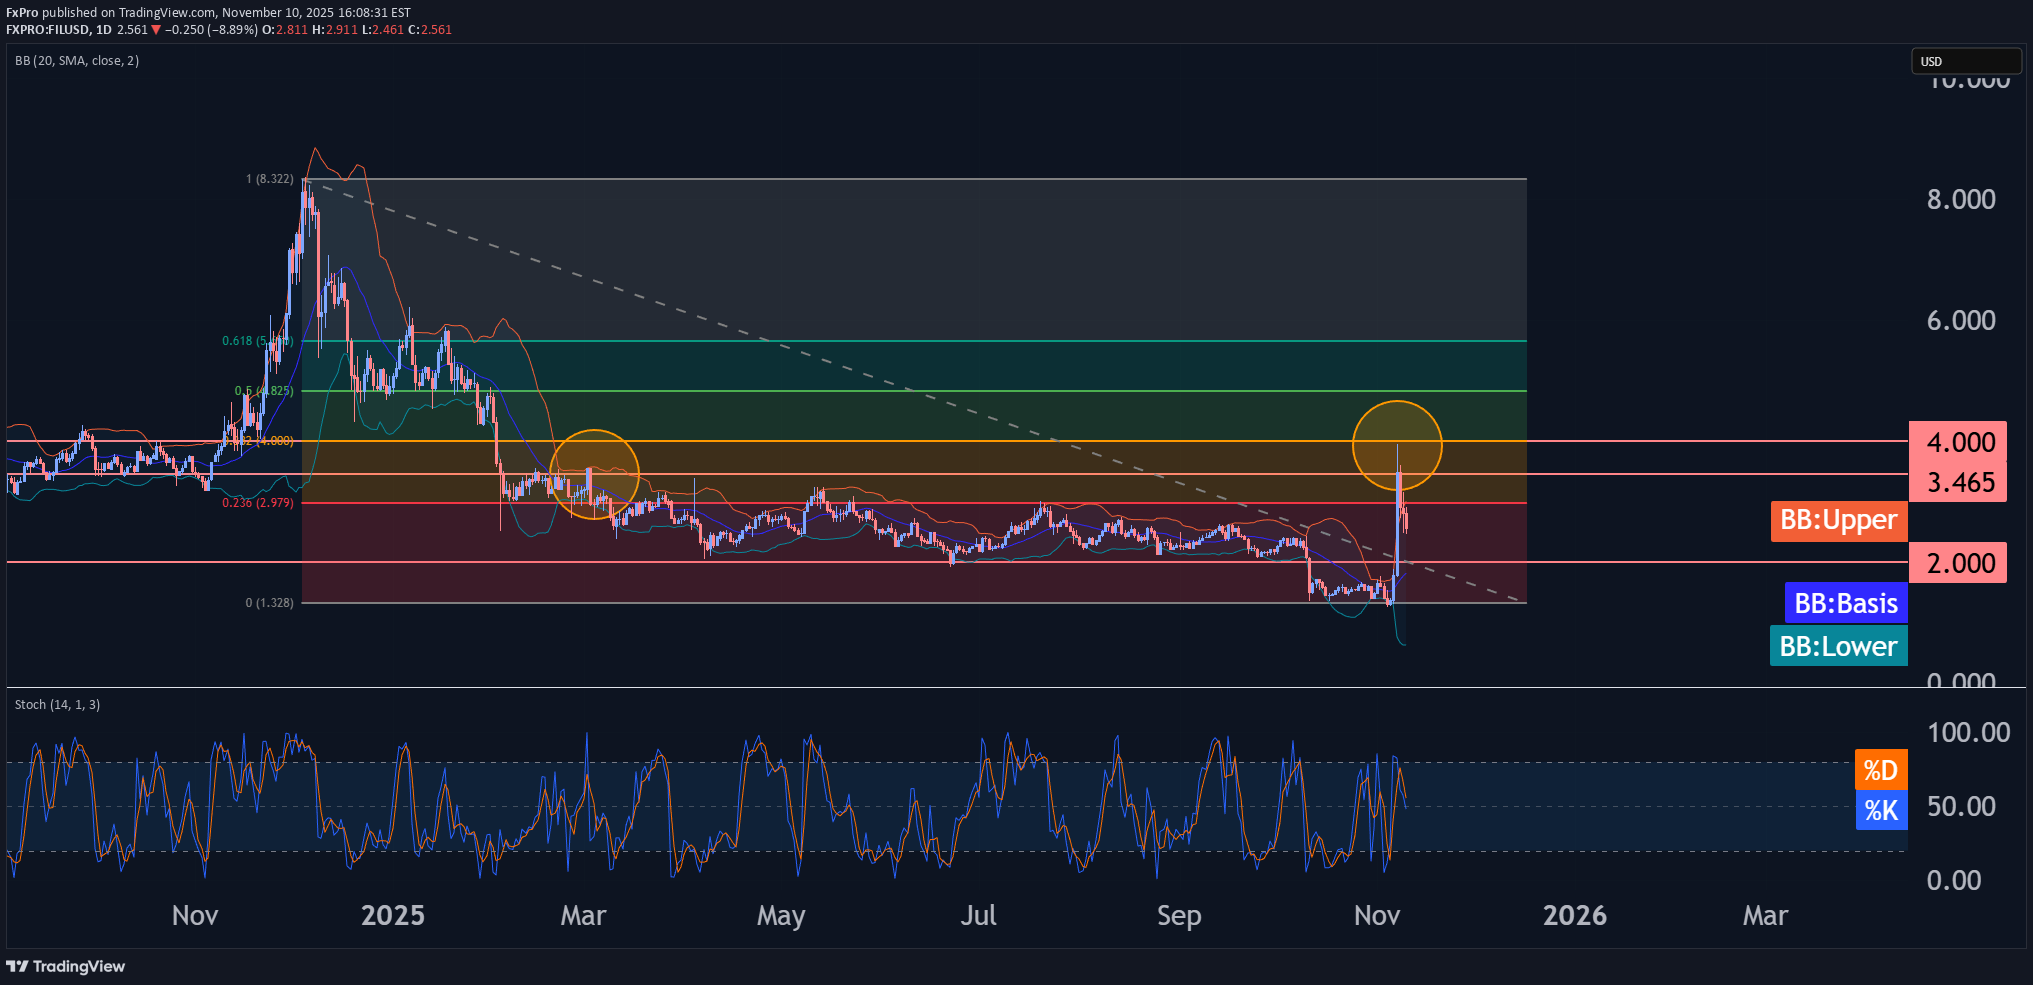
Task: Select the 4.000 price level tag
Action: click(1958, 442)
